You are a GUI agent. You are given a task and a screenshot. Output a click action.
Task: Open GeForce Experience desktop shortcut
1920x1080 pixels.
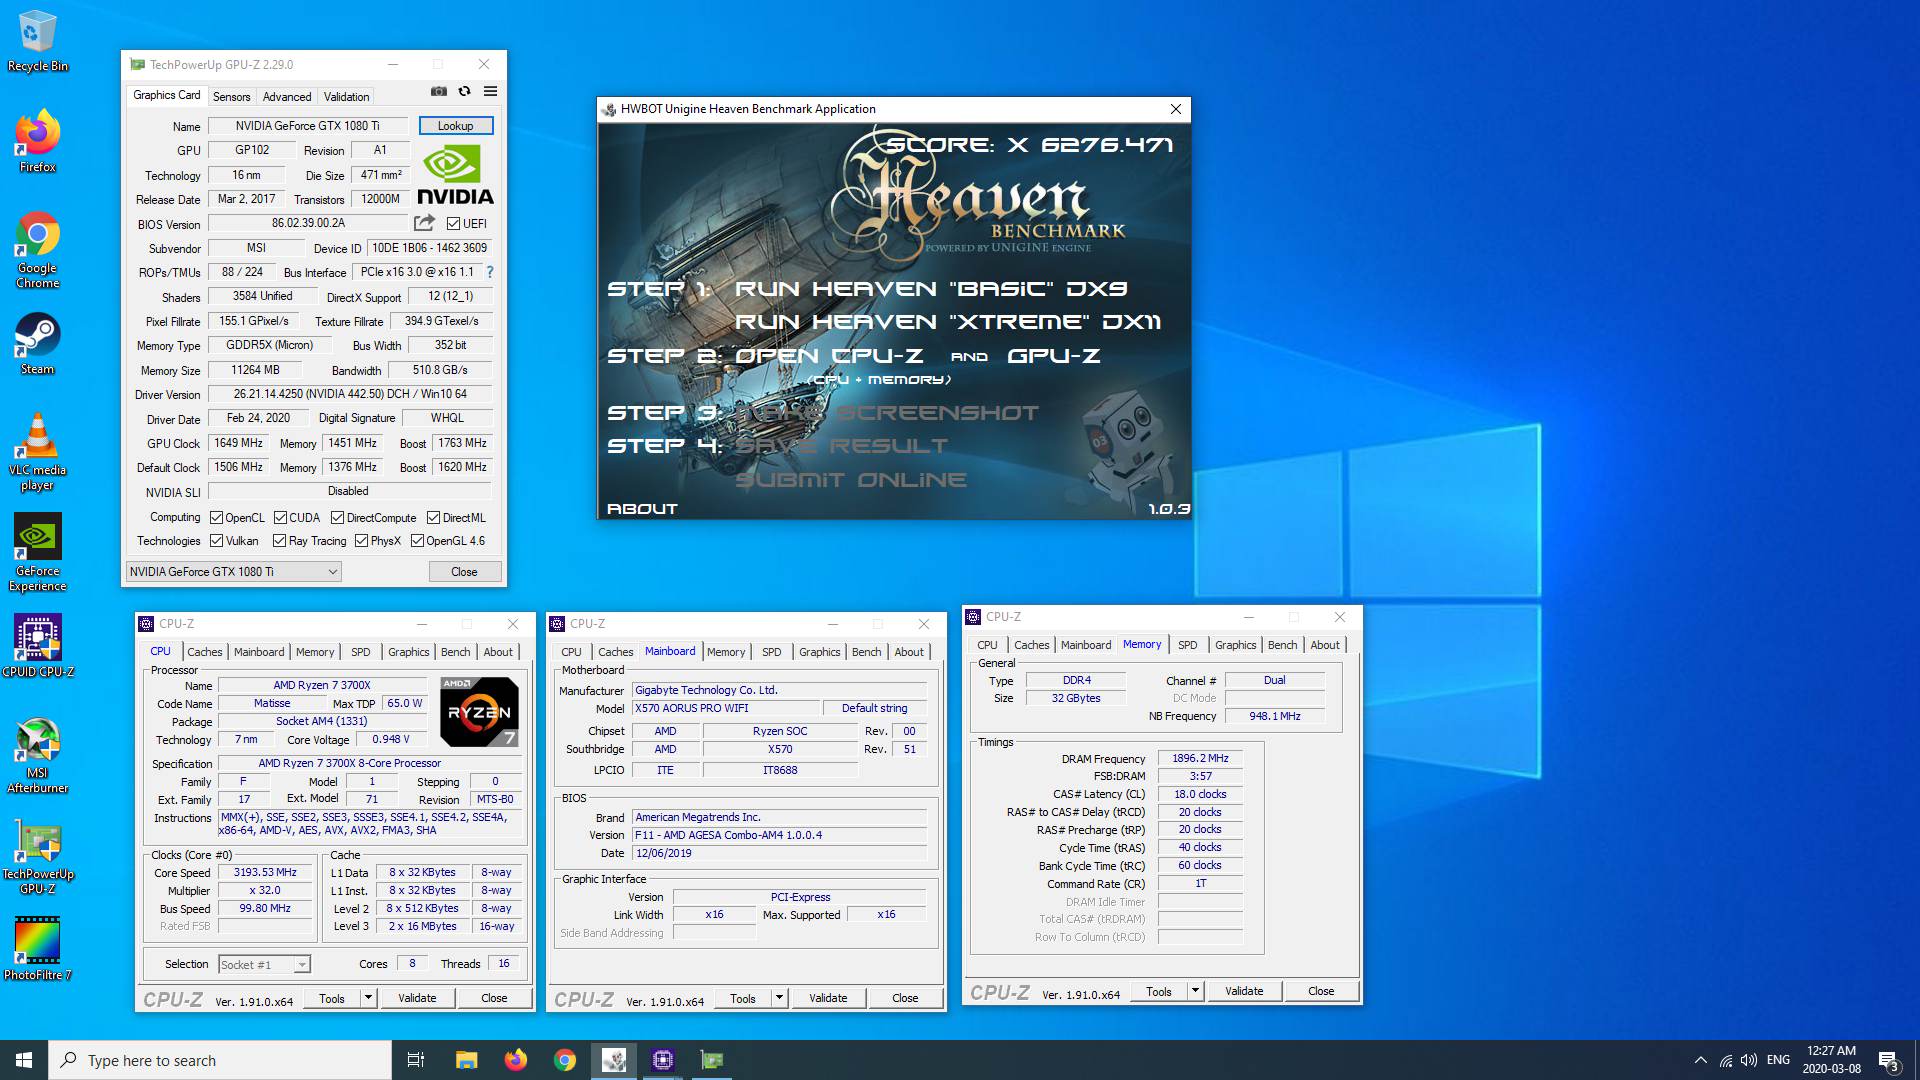[x=38, y=553]
